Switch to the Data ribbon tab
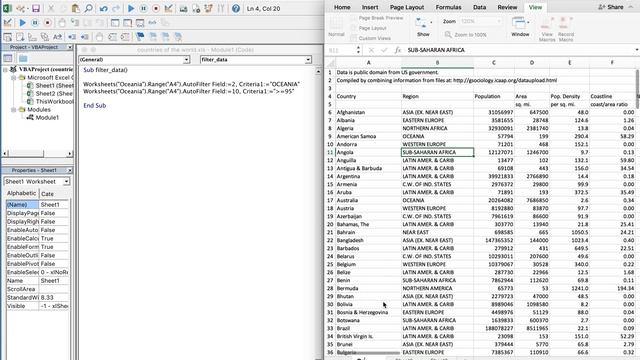 click(479, 7)
